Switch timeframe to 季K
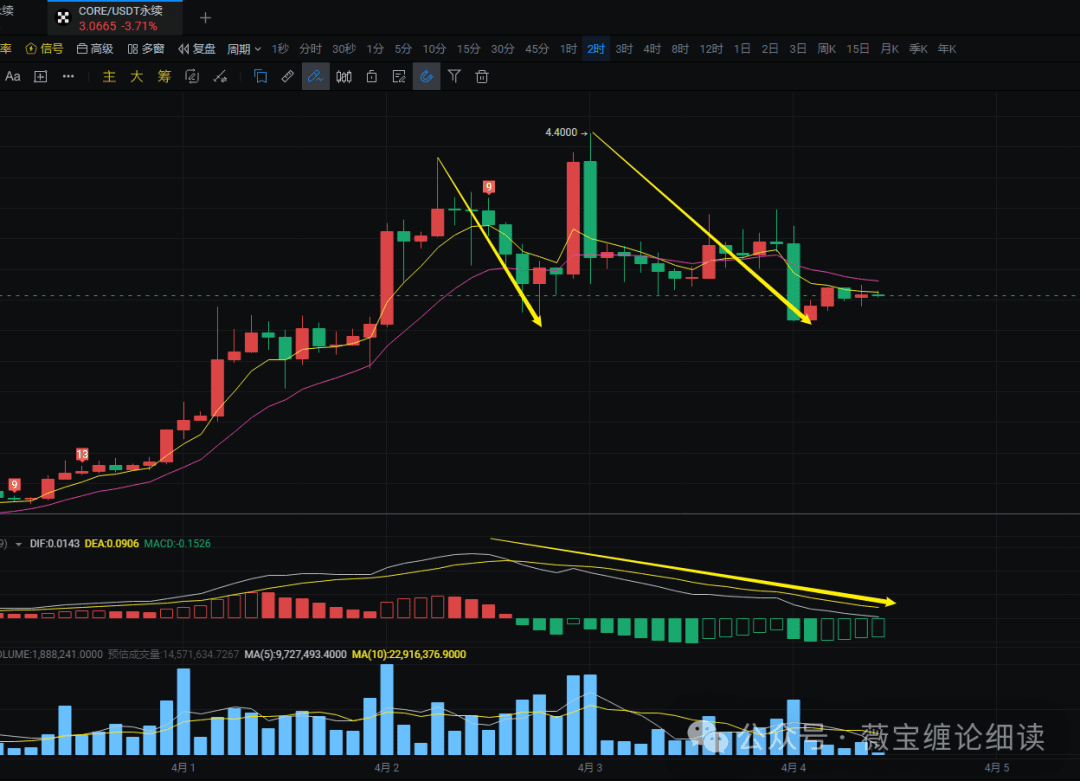Viewport: 1080px width, 781px height. [918, 49]
